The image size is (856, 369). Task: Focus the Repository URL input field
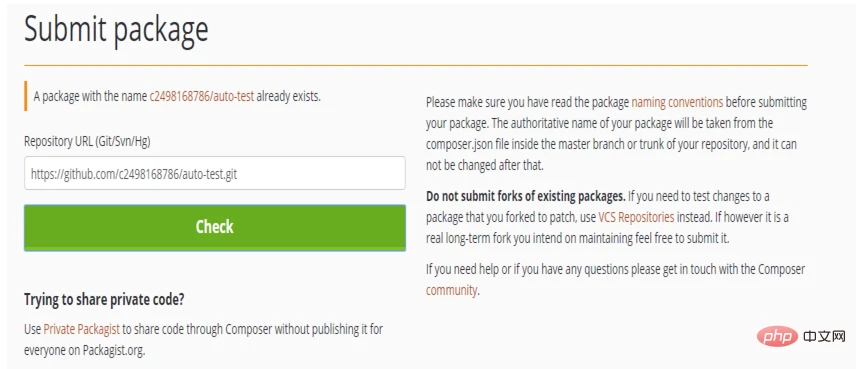point(215,174)
